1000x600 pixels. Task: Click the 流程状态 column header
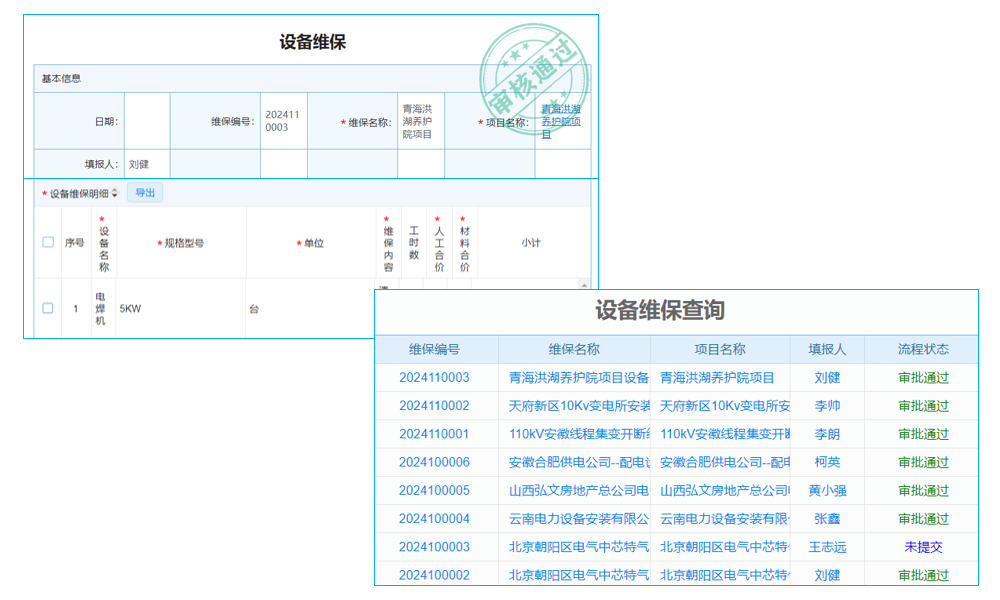point(922,349)
